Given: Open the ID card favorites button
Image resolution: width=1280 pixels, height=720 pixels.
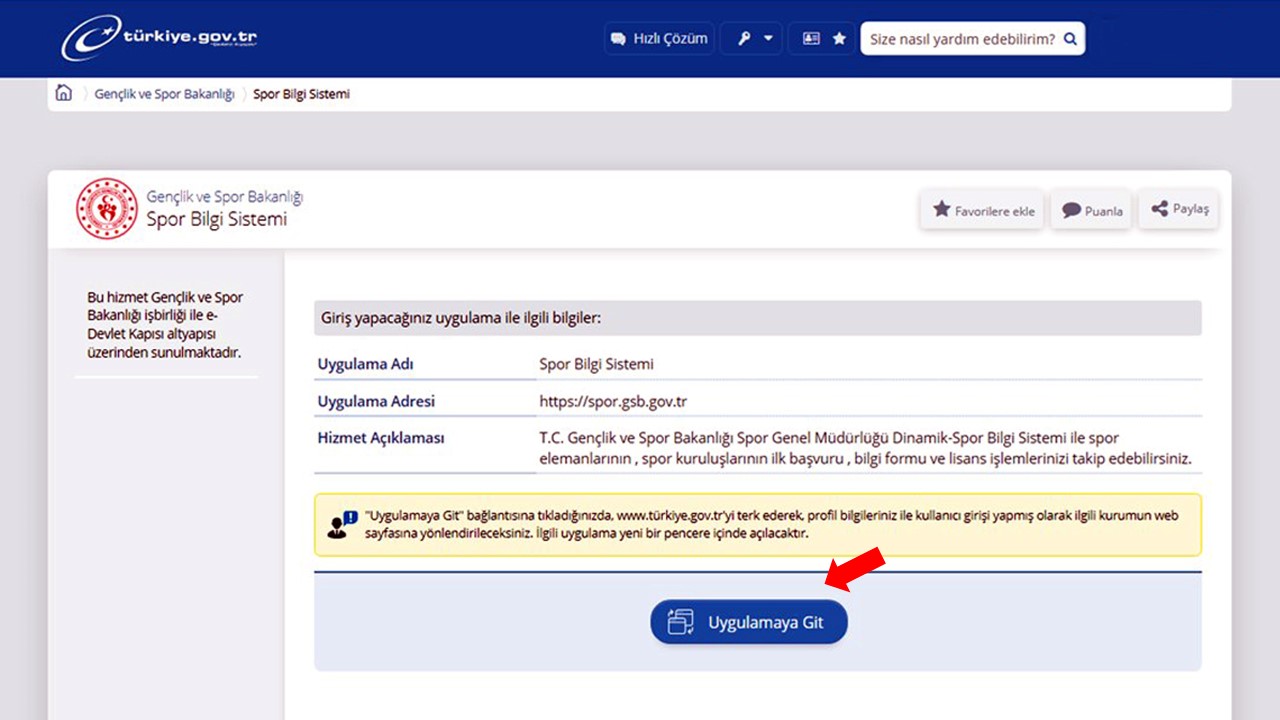Looking at the screenshot, I should tap(824, 39).
